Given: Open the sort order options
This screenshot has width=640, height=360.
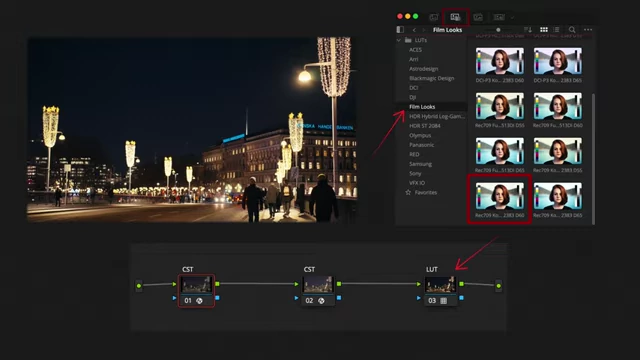Looking at the screenshot, I should click(528, 30).
